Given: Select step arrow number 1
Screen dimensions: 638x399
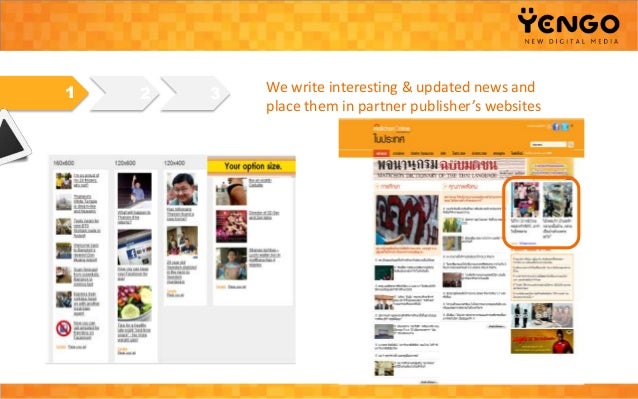Looking at the screenshot, I should (44, 93).
